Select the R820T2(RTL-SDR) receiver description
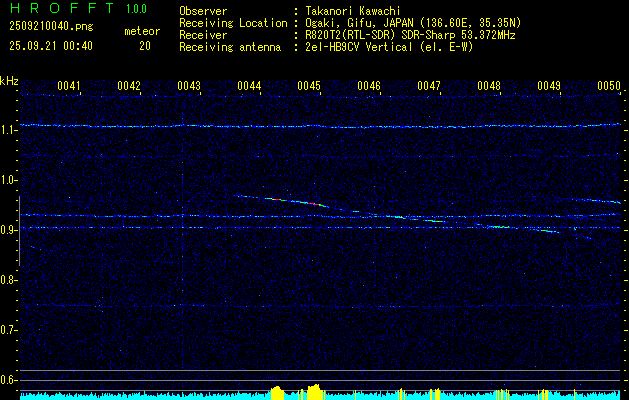The width and height of the screenshot is (629, 400). tap(410, 35)
